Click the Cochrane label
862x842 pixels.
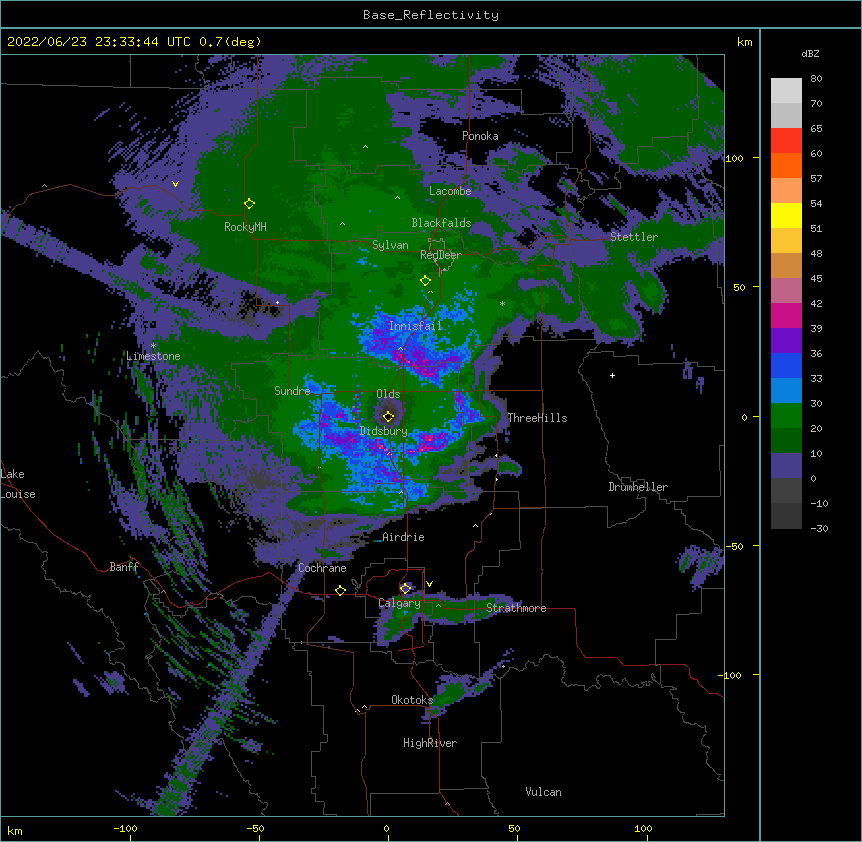(x=322, y=568)
